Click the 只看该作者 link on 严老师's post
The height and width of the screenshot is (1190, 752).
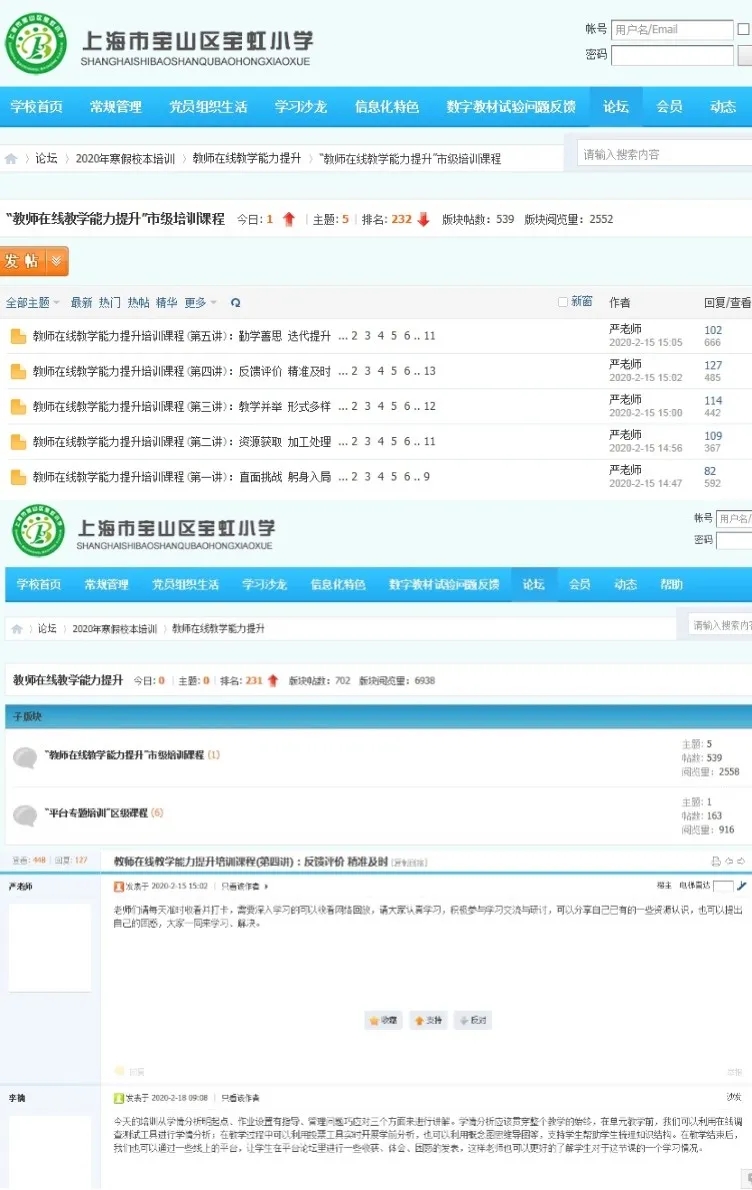tap(243, 886)
